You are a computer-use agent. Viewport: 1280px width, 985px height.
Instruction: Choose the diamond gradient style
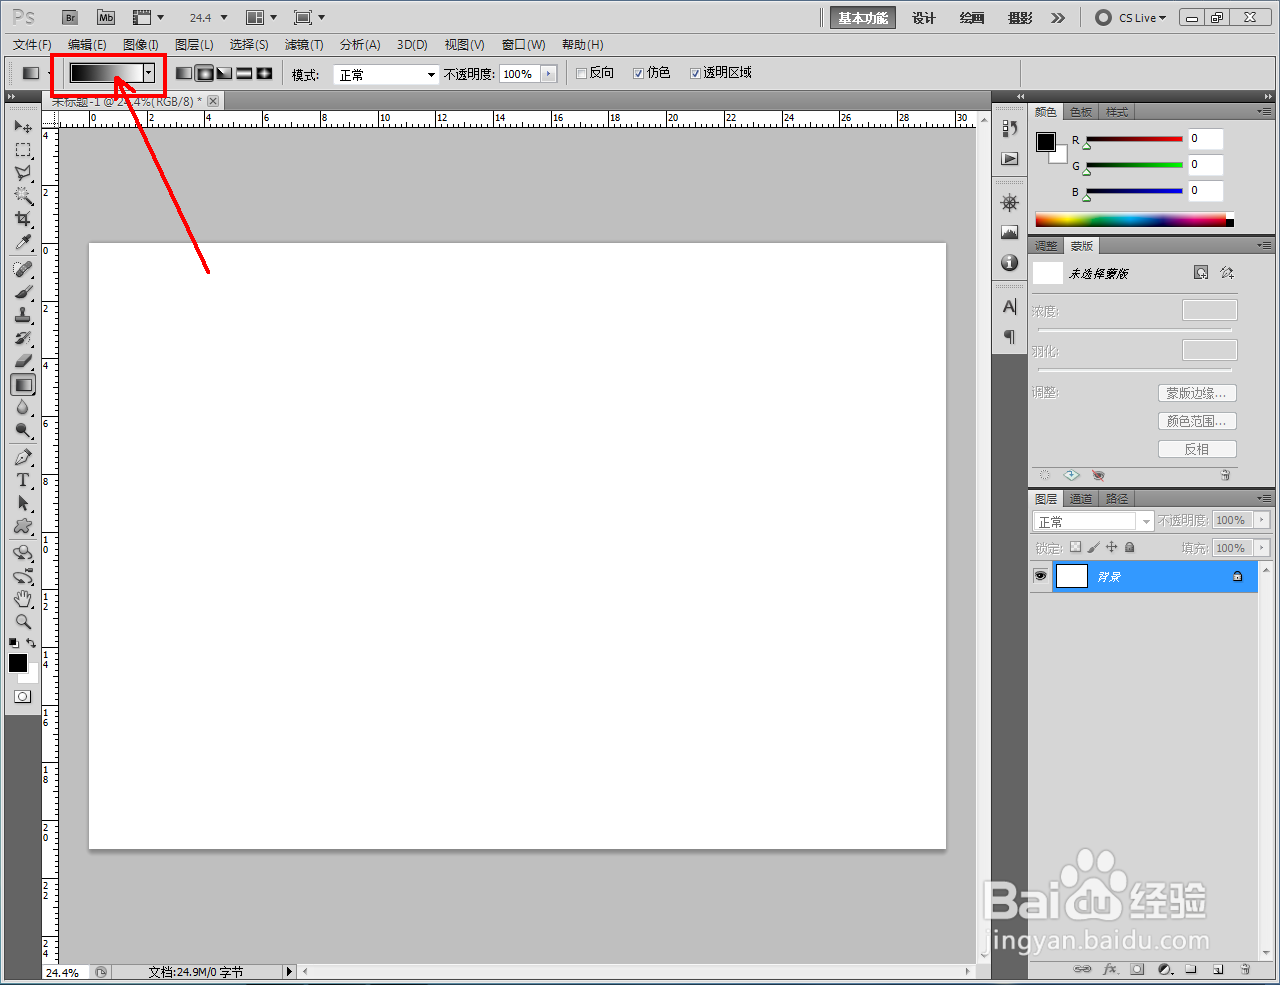click(x=264, y=73)
